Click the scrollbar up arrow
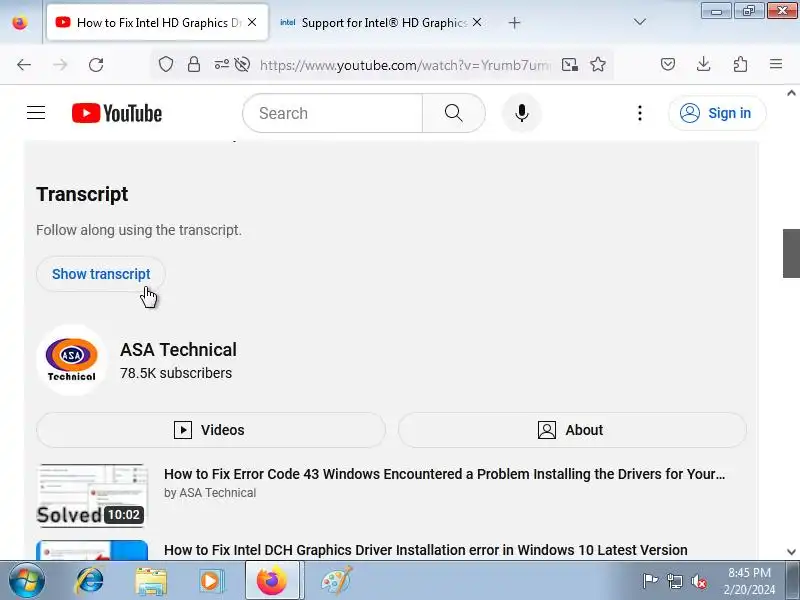 [791, 93]
